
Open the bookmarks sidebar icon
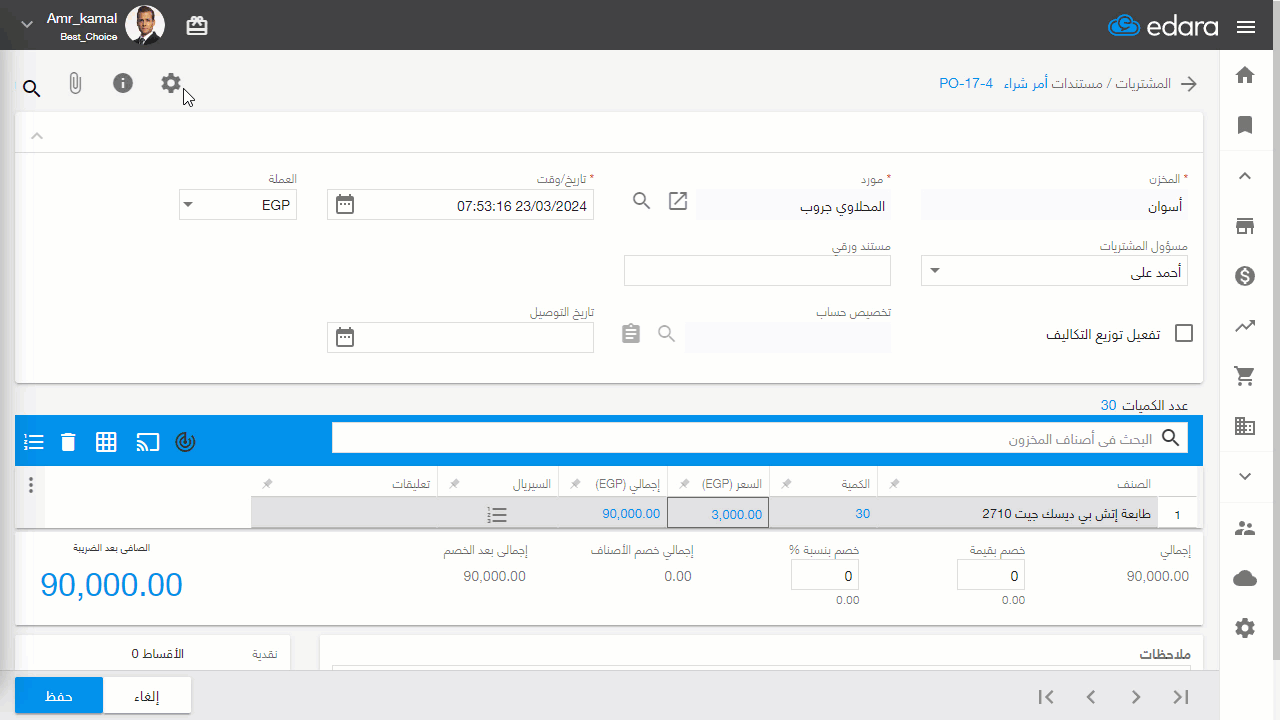pos(1245,125)
